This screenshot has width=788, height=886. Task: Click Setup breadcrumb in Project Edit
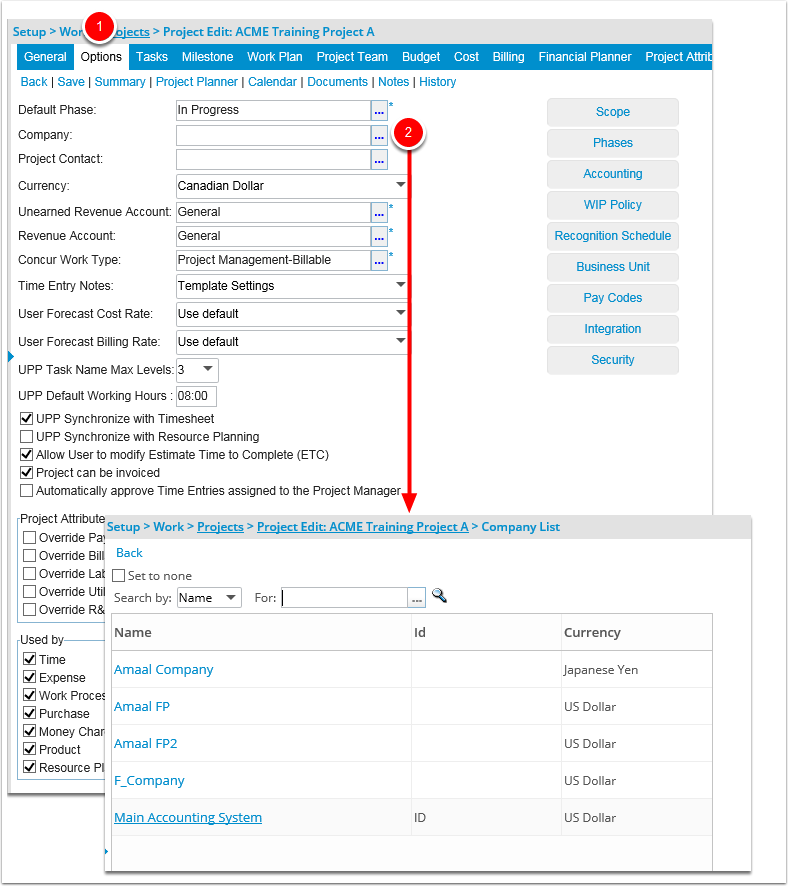pyautogui.click(x=29, y=32)
